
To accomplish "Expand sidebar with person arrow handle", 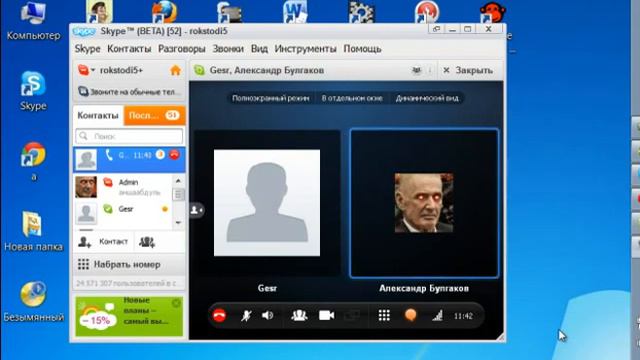I will pyautogui.click(x=196, y=210).
